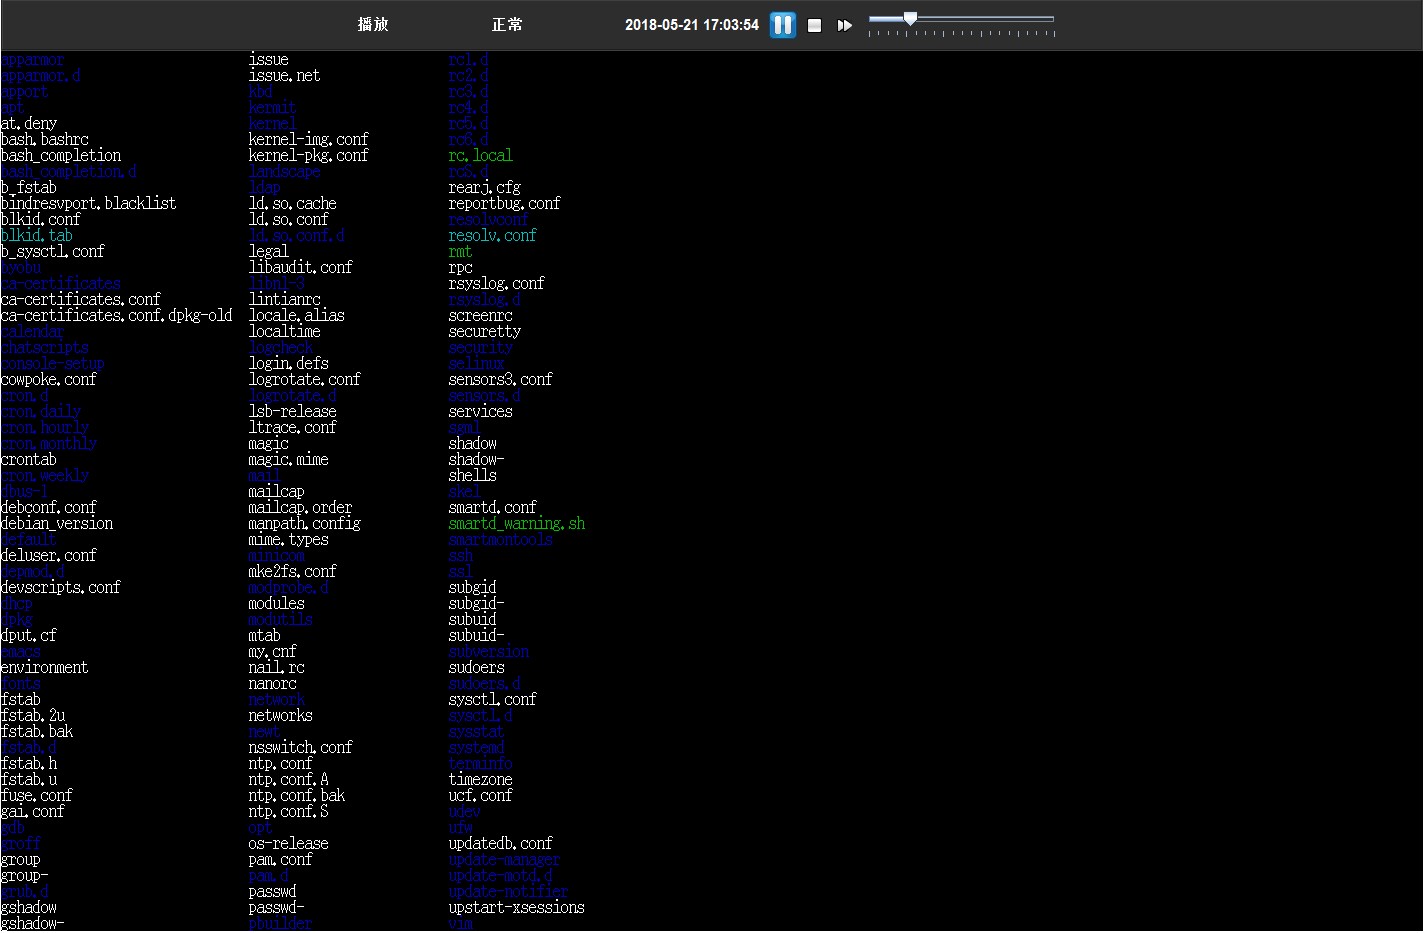This screenshot has height=933, width=1424.
Task: Click the bindresvport.blacklist file name
Action: tap(88, 204)
